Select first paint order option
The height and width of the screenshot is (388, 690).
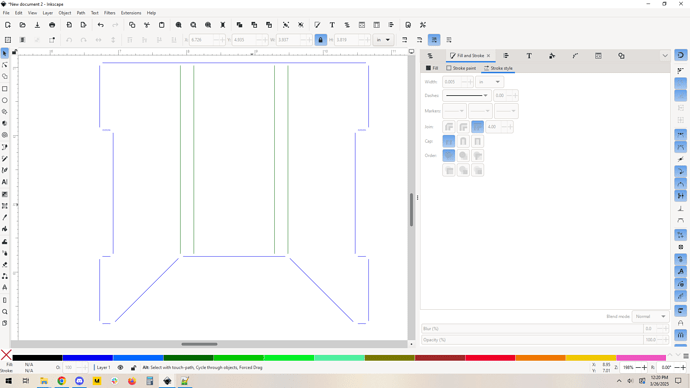point(449,155)
